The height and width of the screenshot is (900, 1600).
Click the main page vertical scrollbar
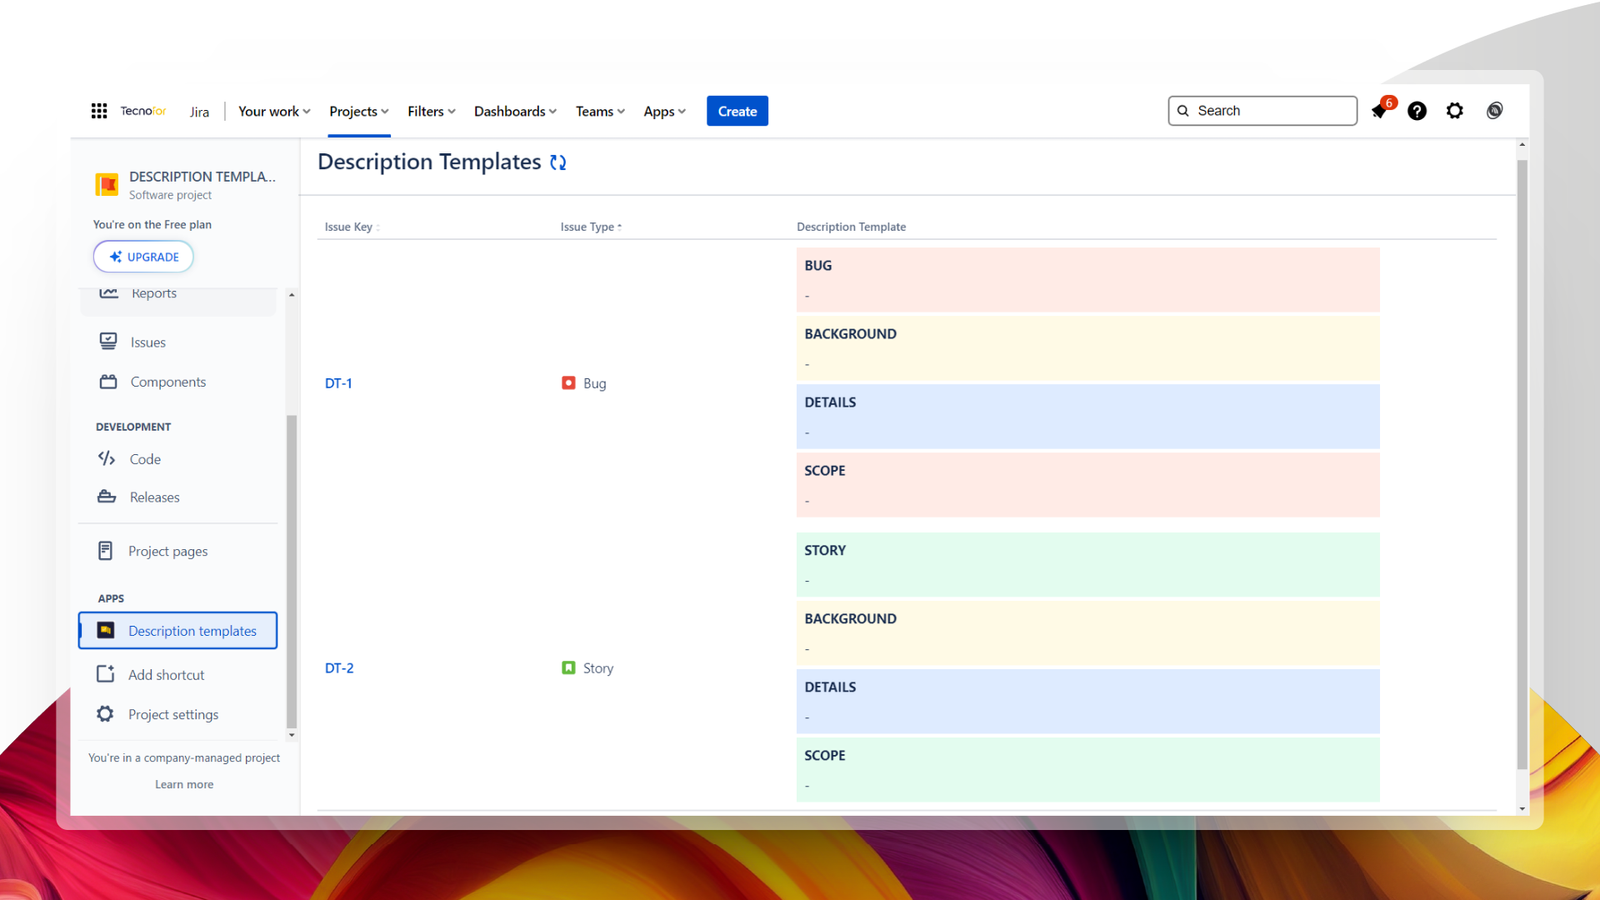tap(1522, 465)
